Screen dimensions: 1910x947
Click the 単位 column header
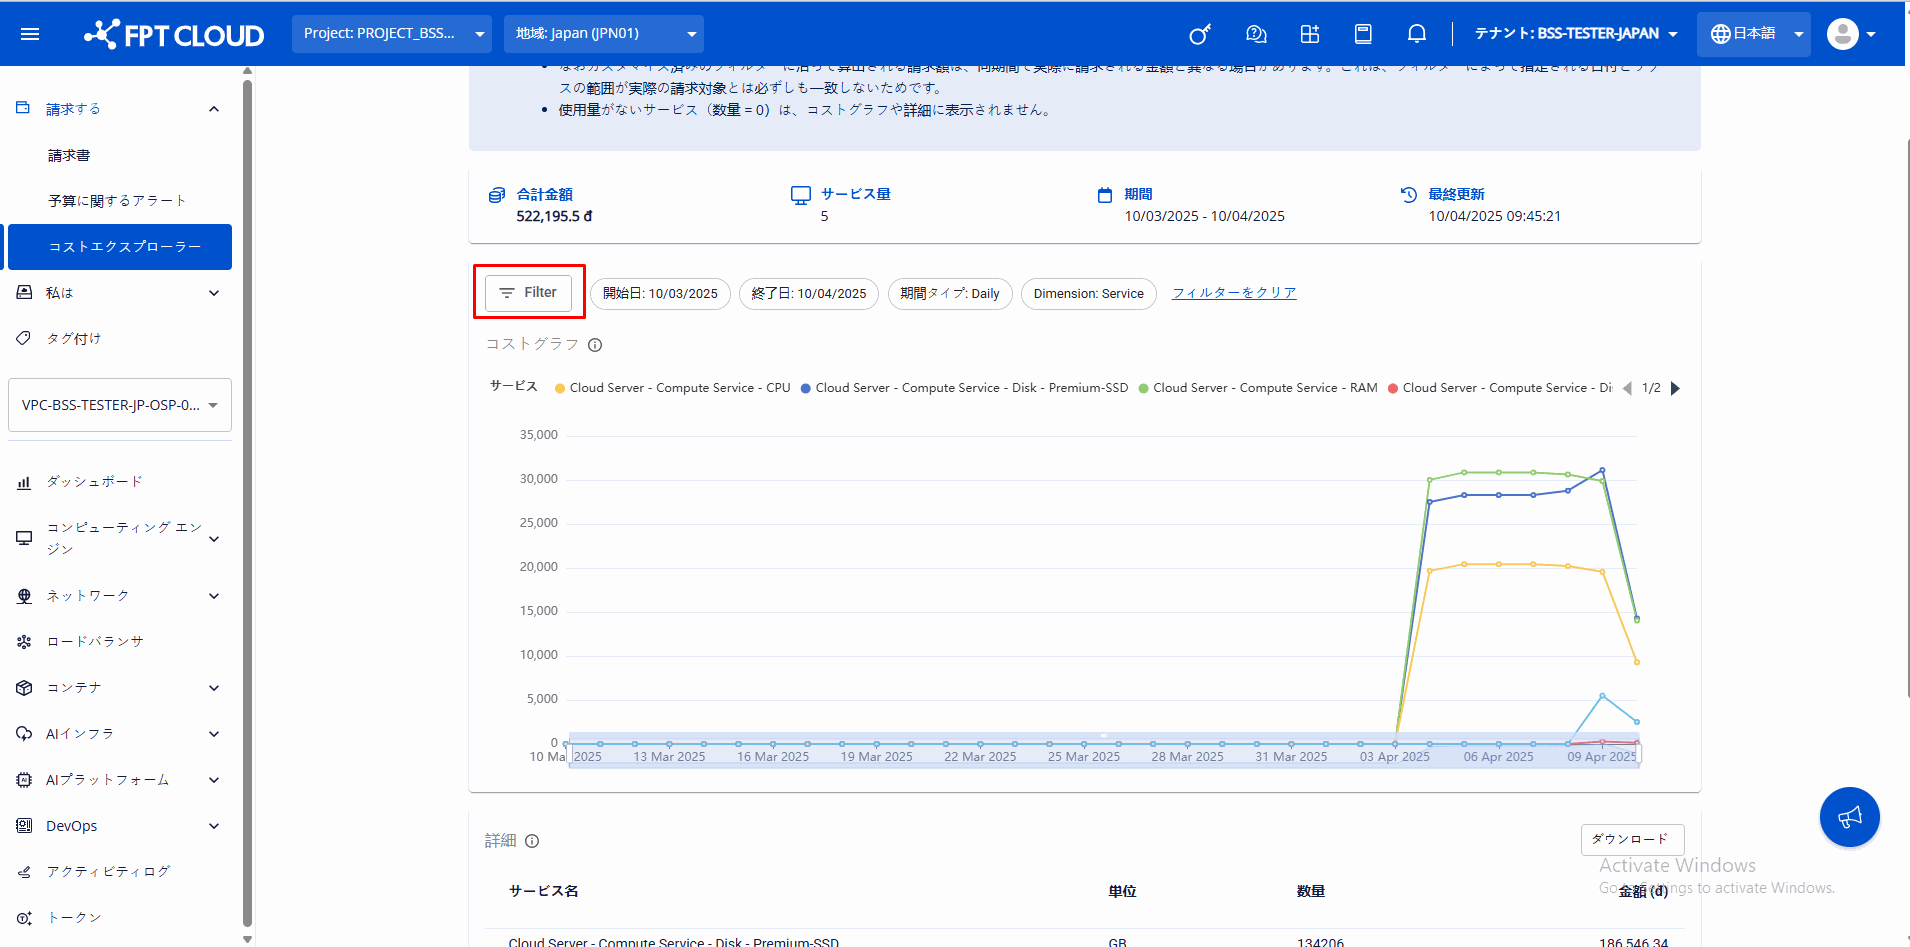pos(1122,891)
